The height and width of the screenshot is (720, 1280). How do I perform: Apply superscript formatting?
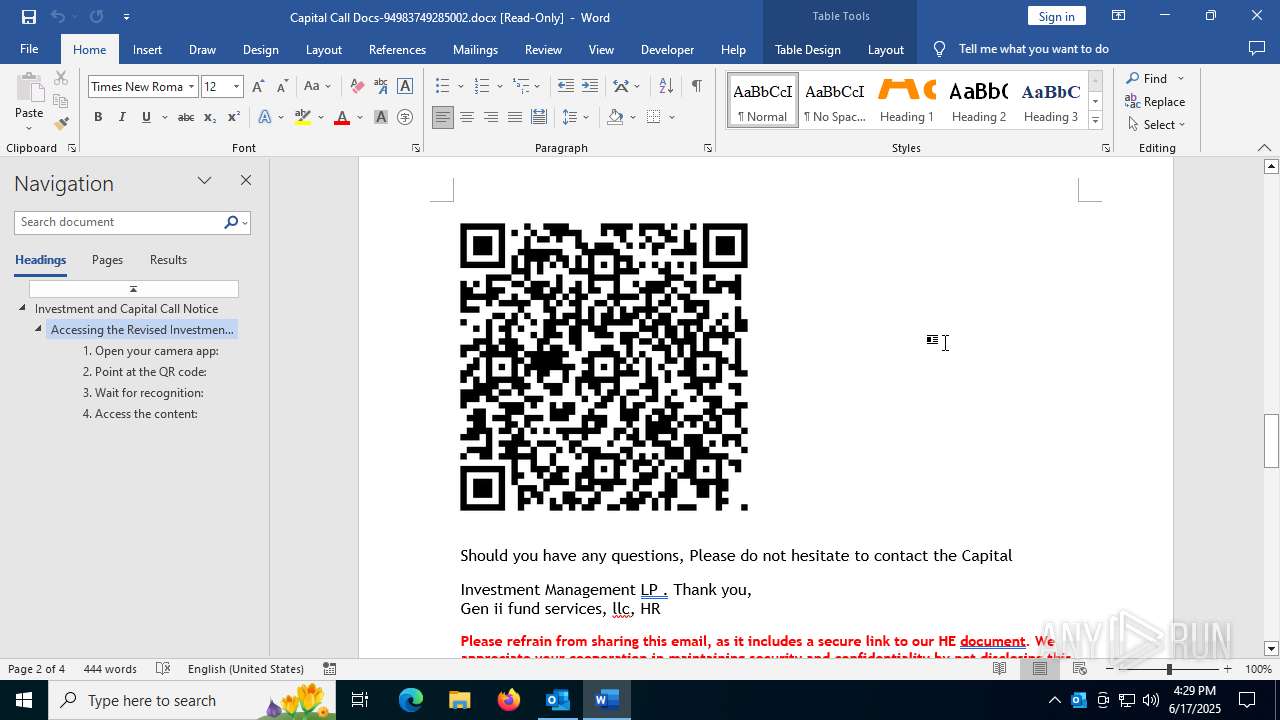(234, 117)
